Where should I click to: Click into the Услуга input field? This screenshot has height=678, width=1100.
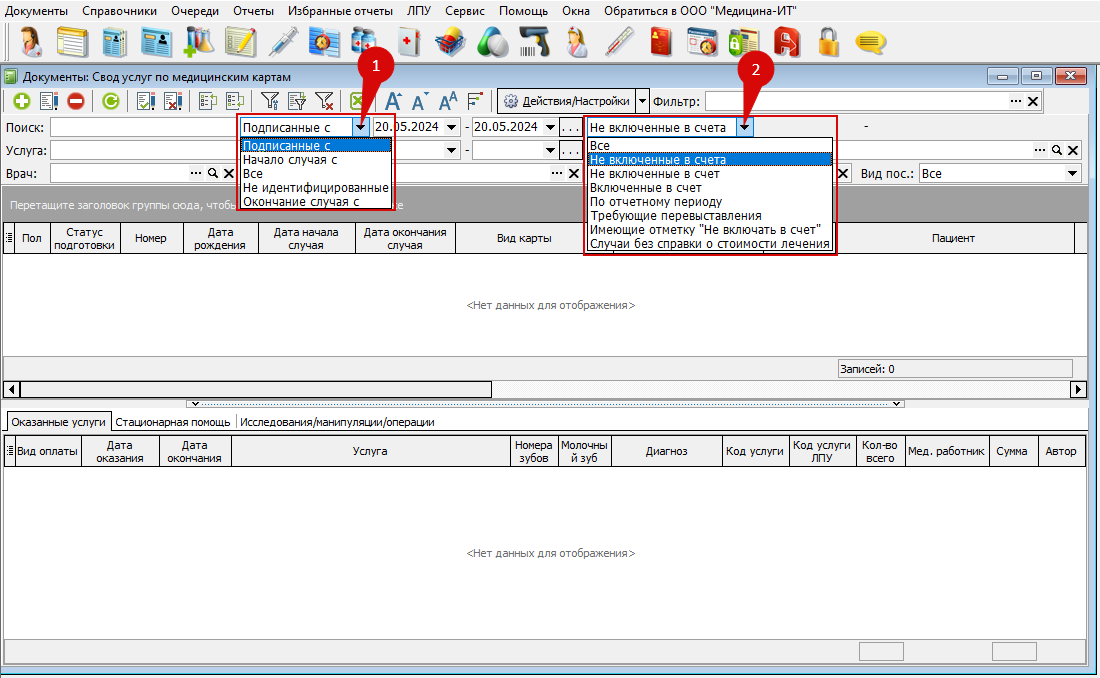click(x=144, y=150)
